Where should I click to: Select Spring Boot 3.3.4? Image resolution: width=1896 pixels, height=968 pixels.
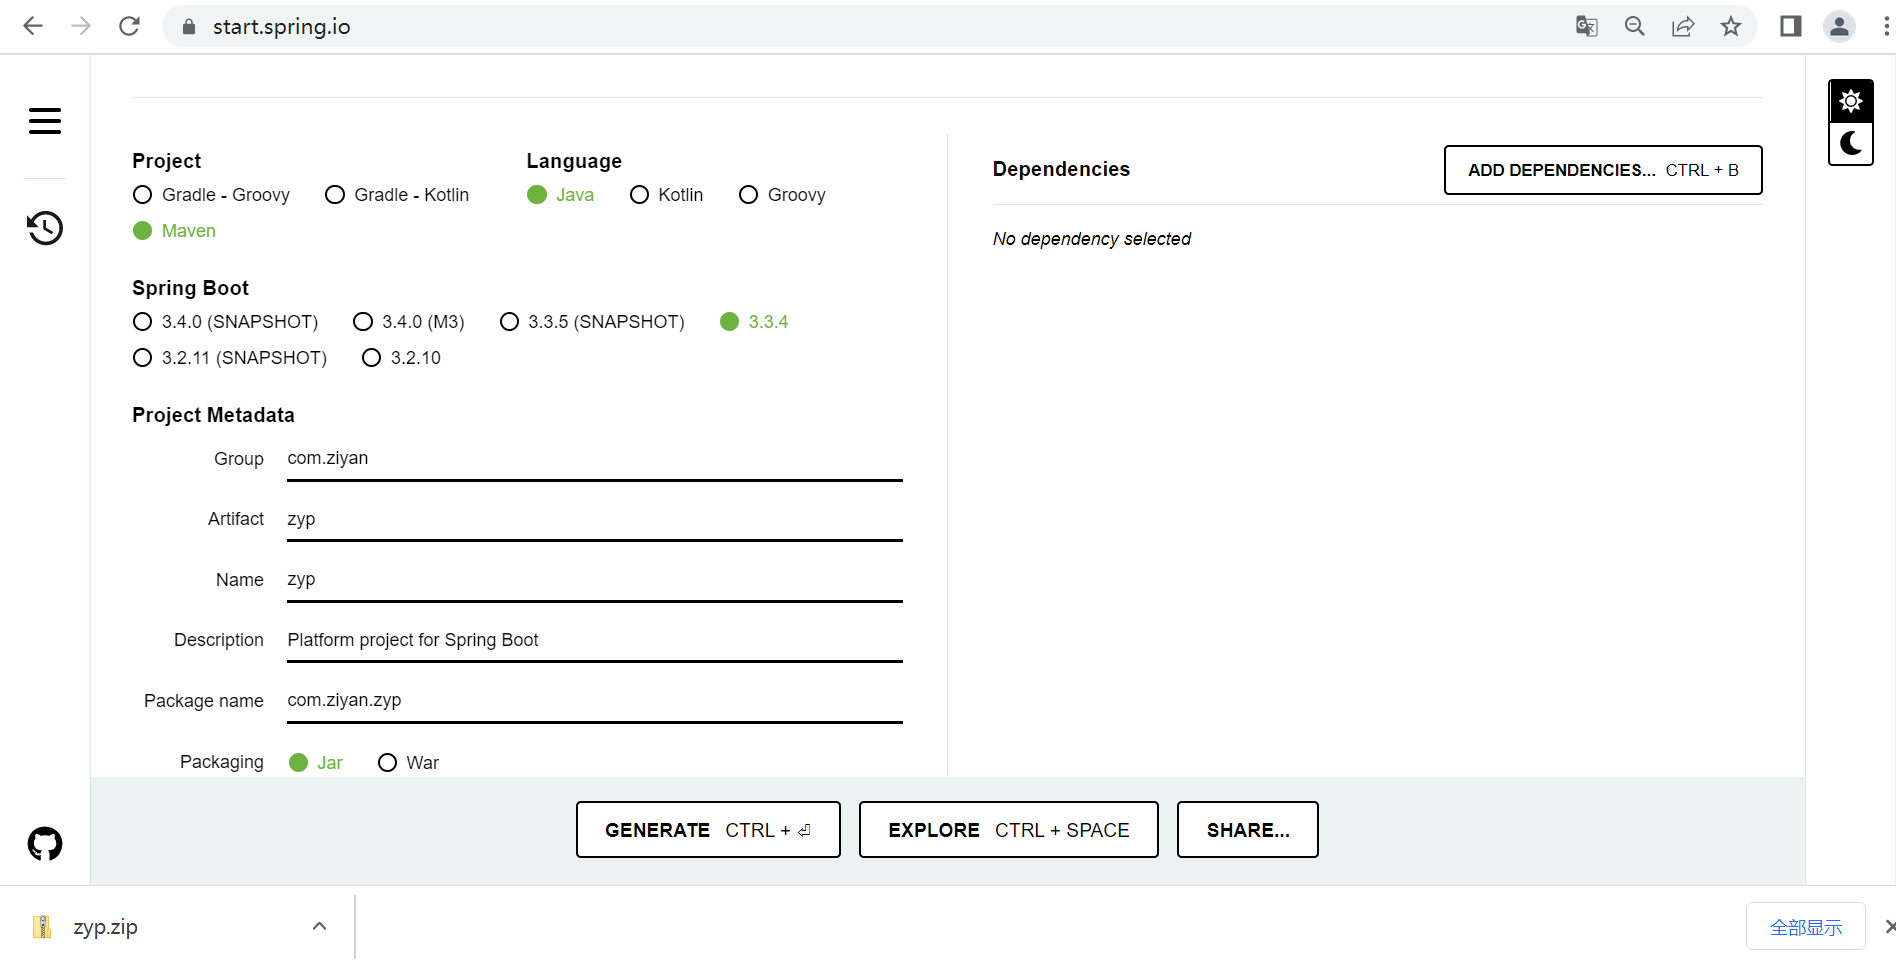tap(754, 322)
